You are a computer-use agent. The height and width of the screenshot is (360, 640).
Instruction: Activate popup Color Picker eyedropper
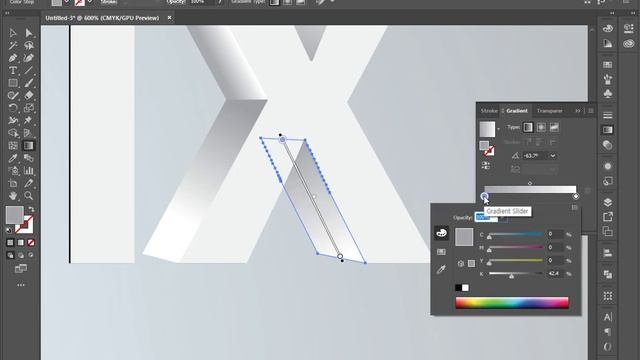(x=441, y=269)
